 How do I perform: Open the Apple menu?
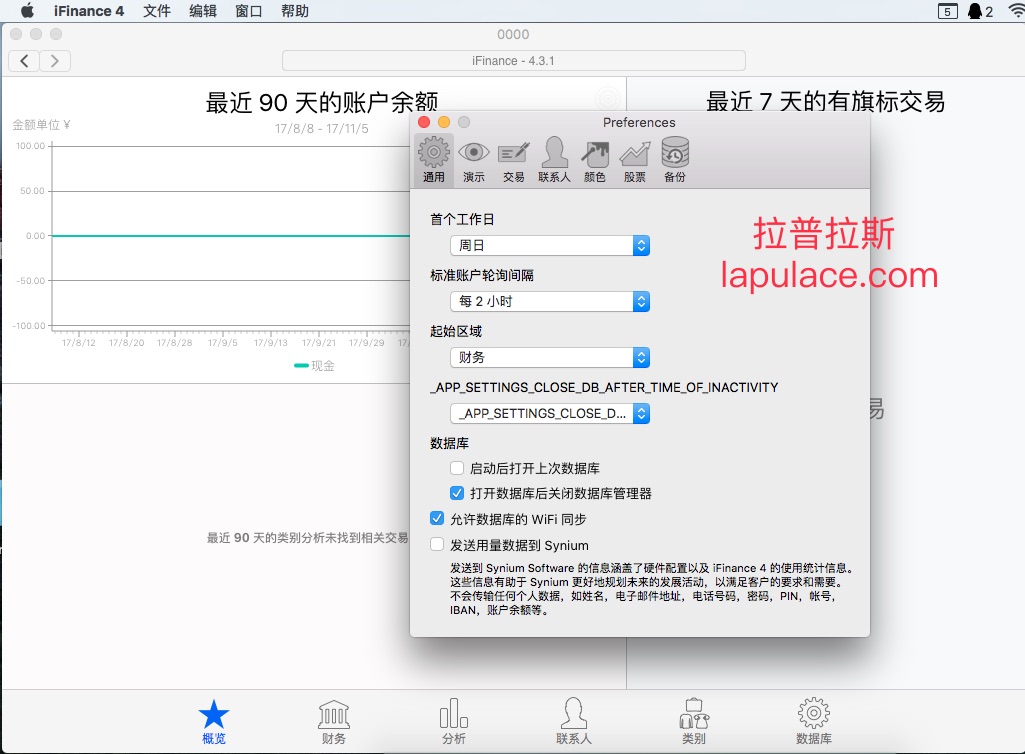(27, 11)
